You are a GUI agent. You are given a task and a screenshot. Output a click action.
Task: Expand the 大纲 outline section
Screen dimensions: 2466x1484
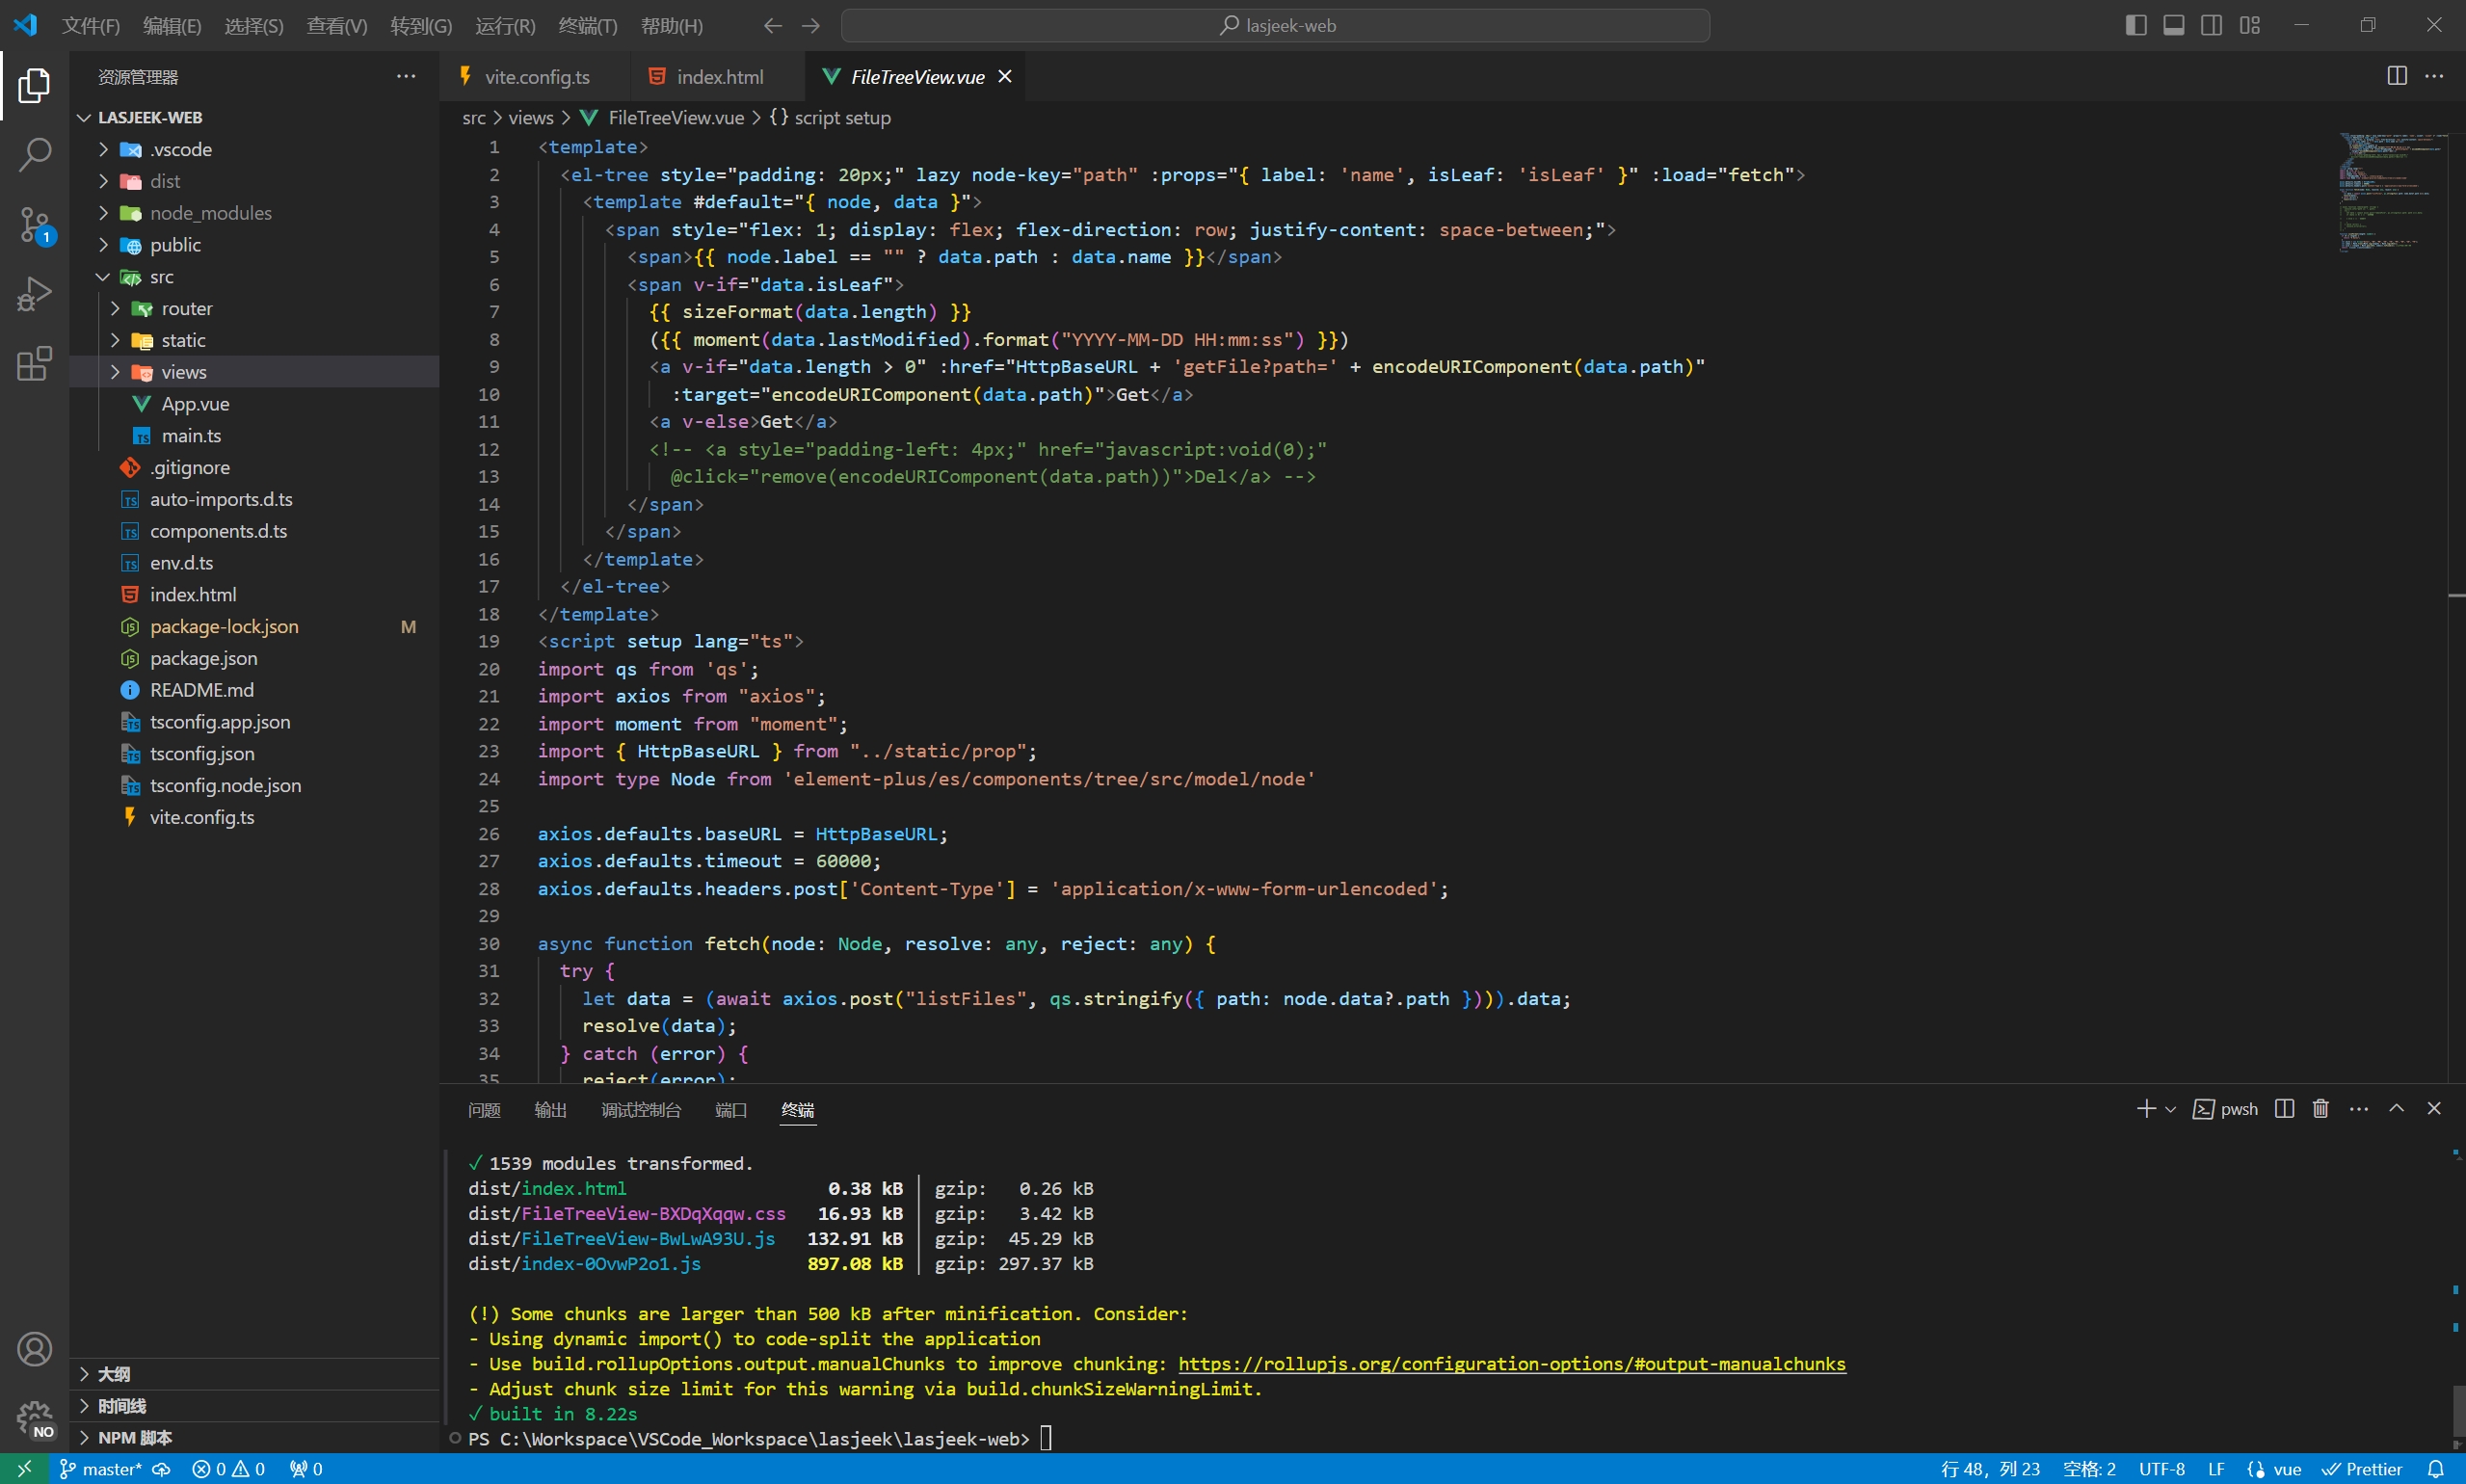click(x=254, y=1374)
